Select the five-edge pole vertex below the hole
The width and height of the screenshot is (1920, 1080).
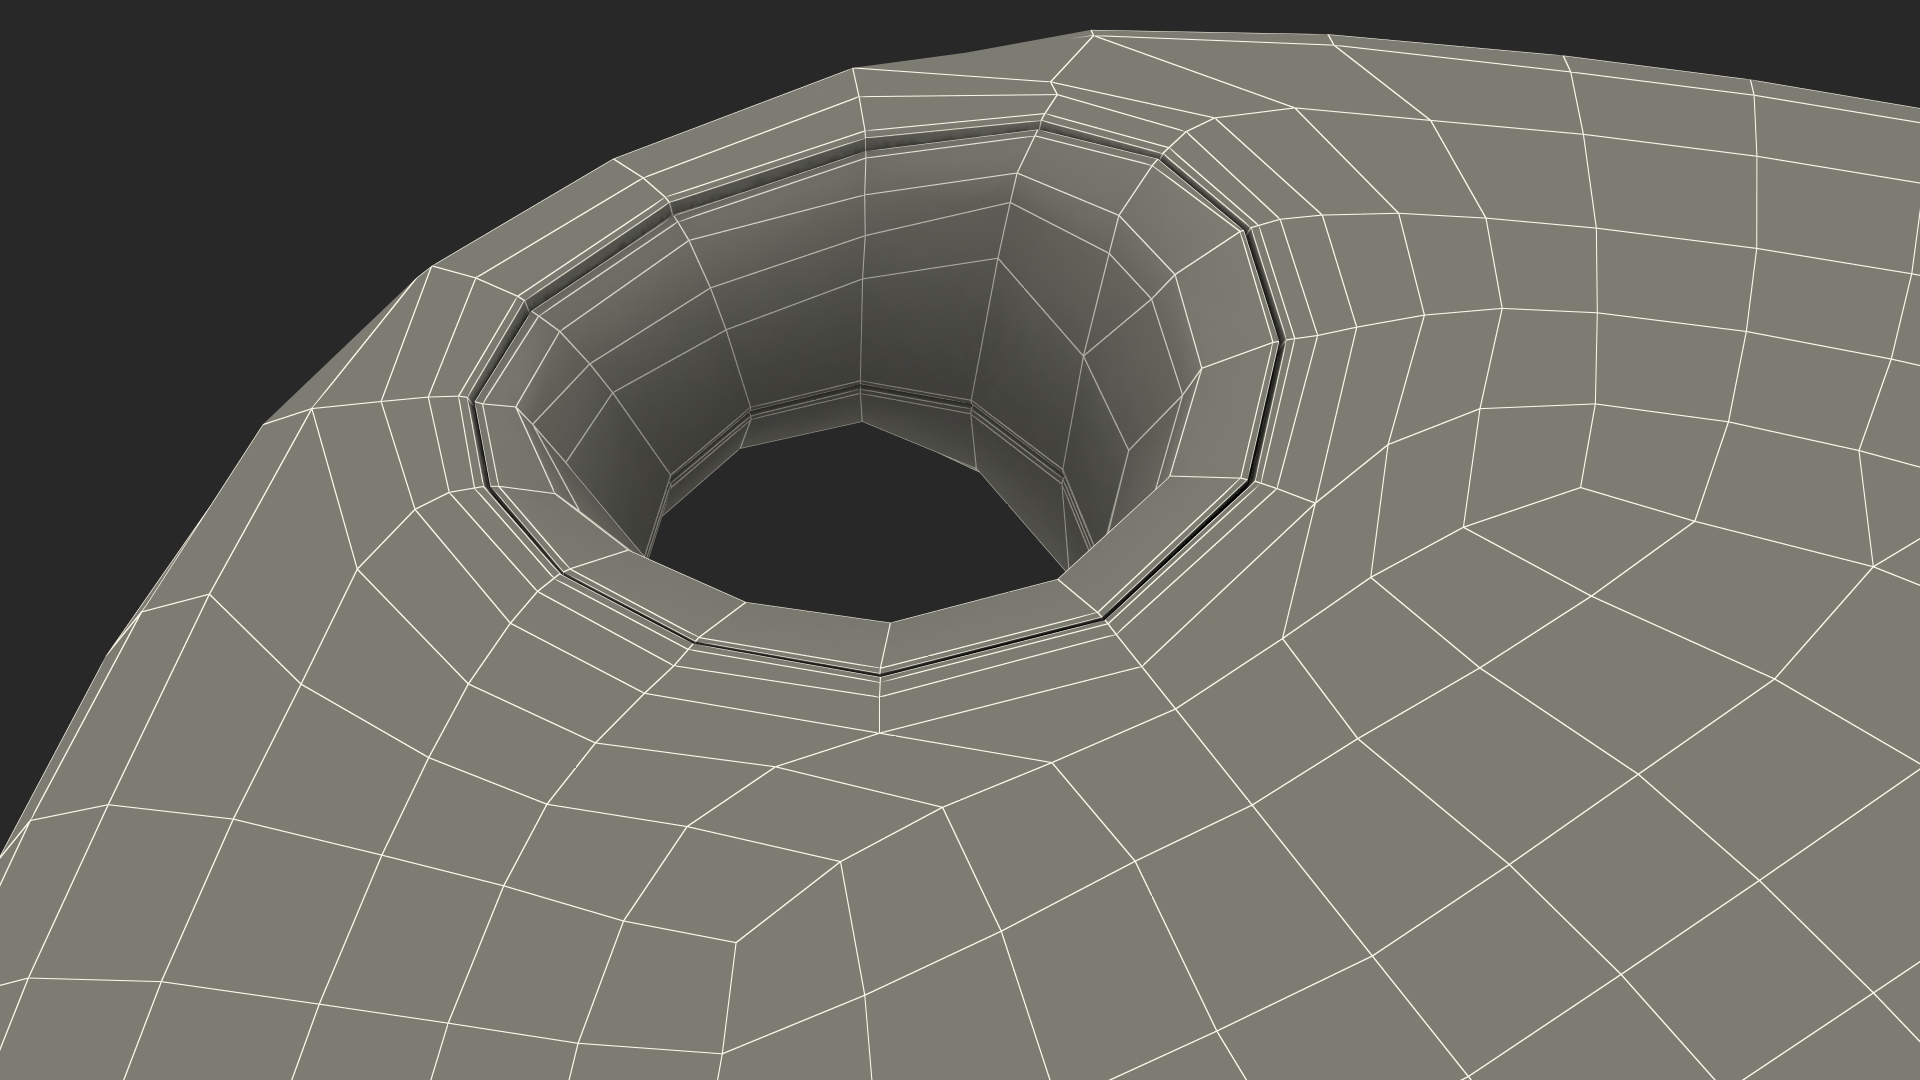879,733
